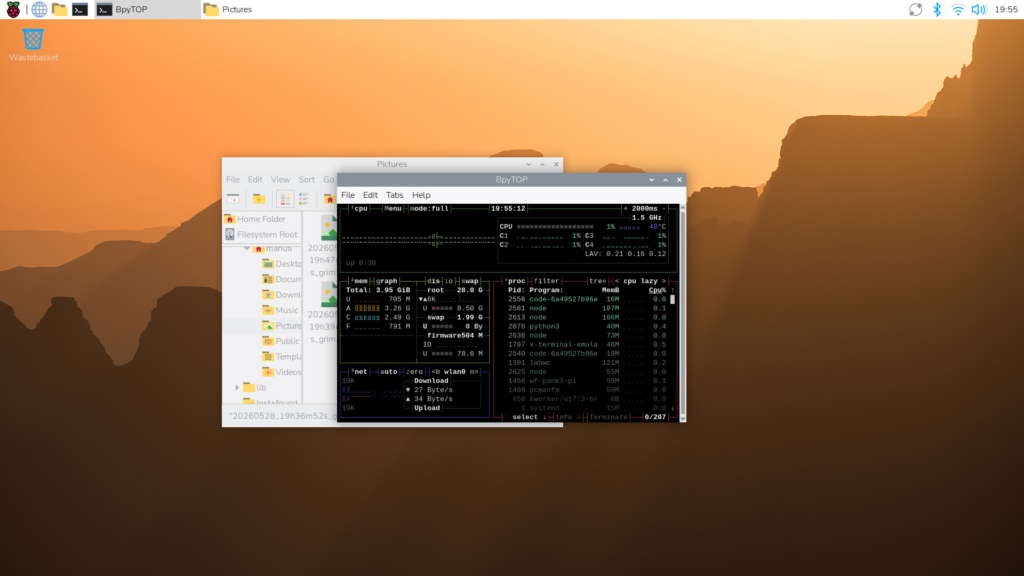Screen dimensions: 1024x576
Task: Launch terminal from the panel launcher
Action: (80, 9)
